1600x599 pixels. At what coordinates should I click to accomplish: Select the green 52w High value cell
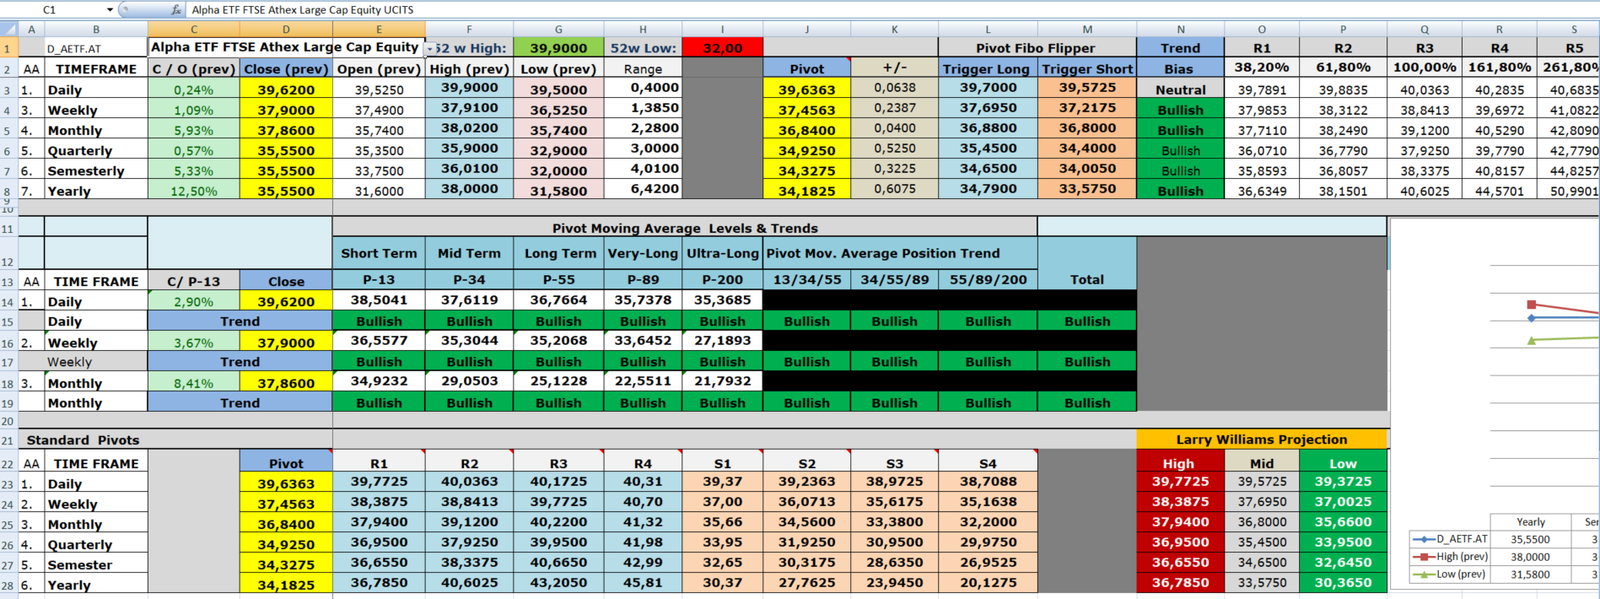pos(558,48)
